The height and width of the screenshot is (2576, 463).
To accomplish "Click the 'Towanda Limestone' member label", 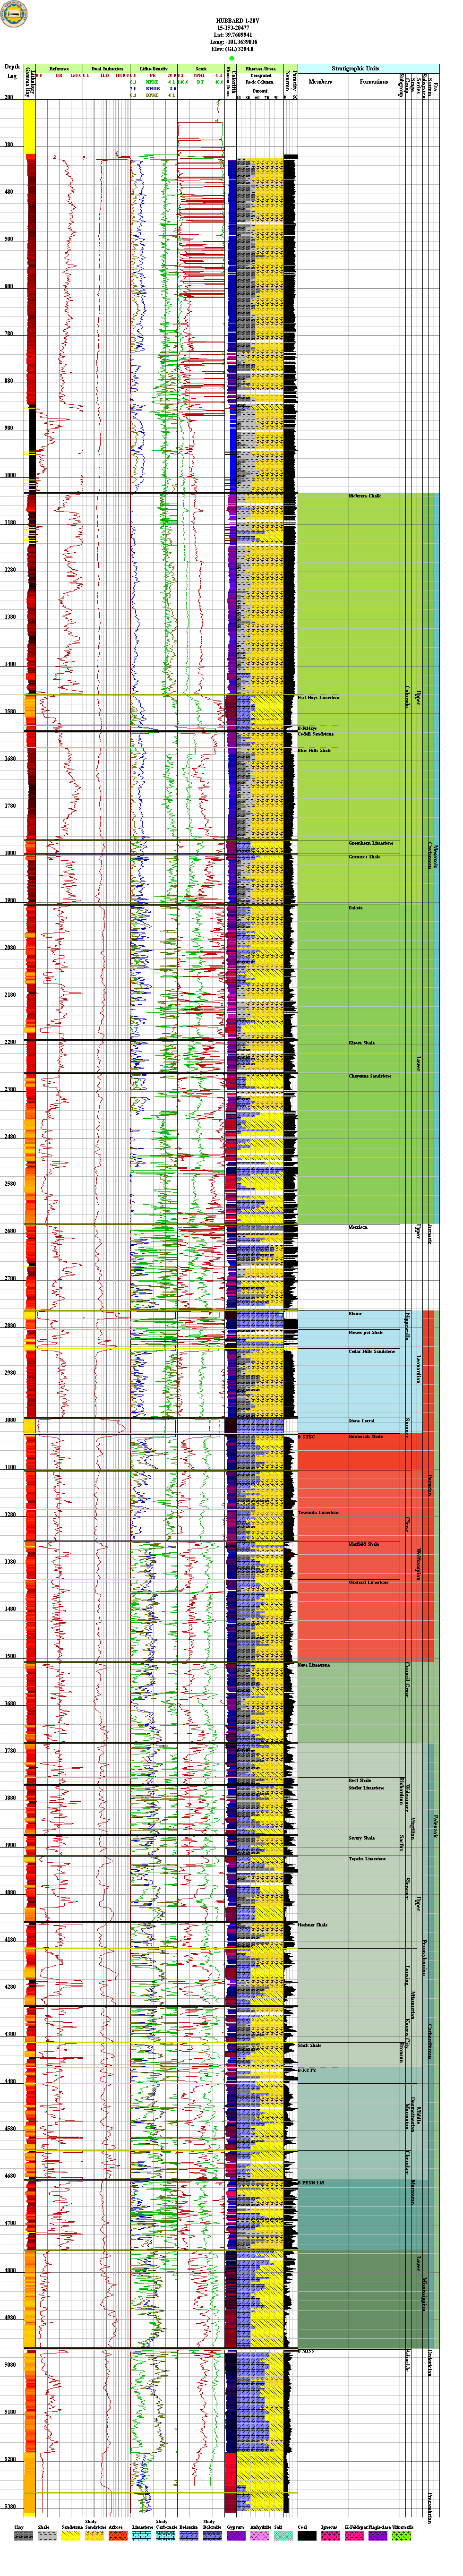I will pos(319,1513).
